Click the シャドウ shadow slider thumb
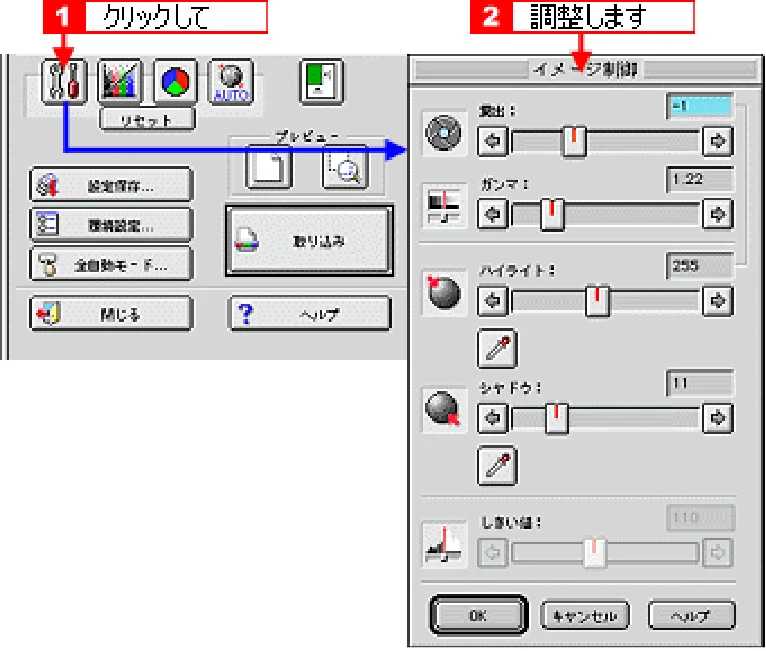This screenshot has width=766, height=651. 556,418
